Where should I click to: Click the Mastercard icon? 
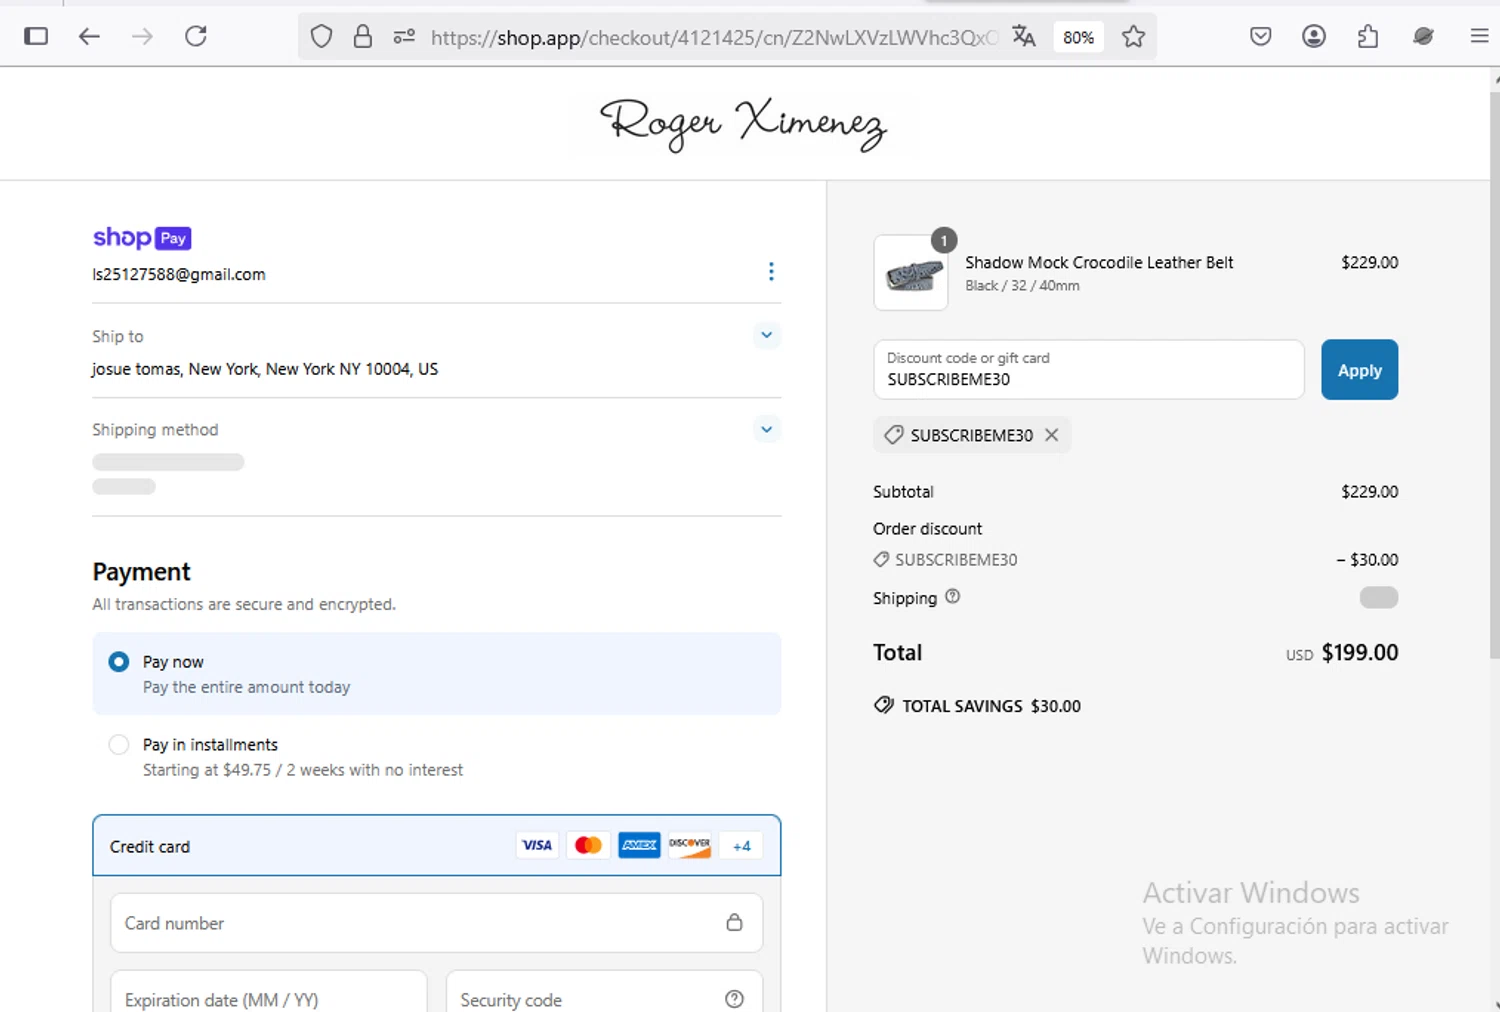[588, 846]
